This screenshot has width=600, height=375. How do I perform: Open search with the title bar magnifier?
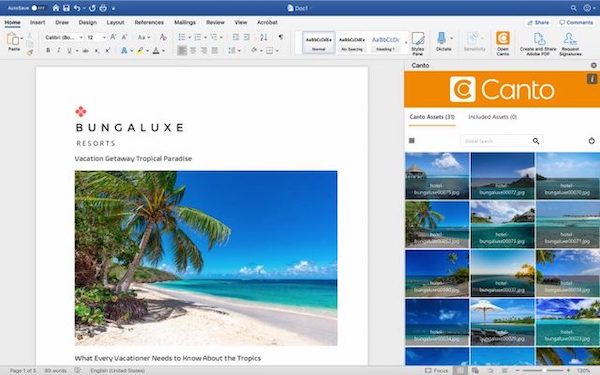point(573,8)
